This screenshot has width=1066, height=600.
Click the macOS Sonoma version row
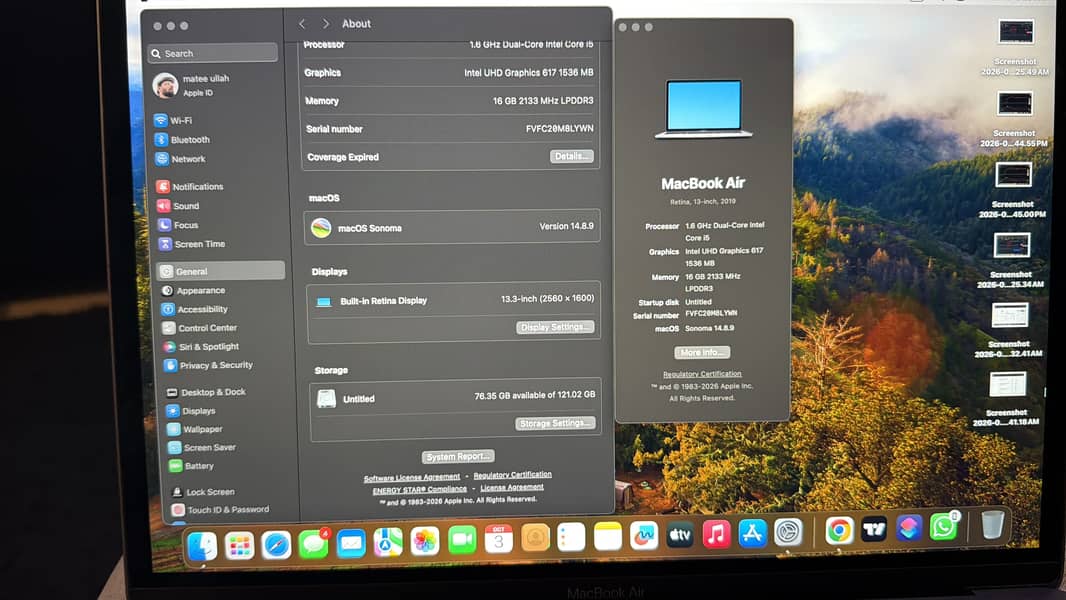452,227
